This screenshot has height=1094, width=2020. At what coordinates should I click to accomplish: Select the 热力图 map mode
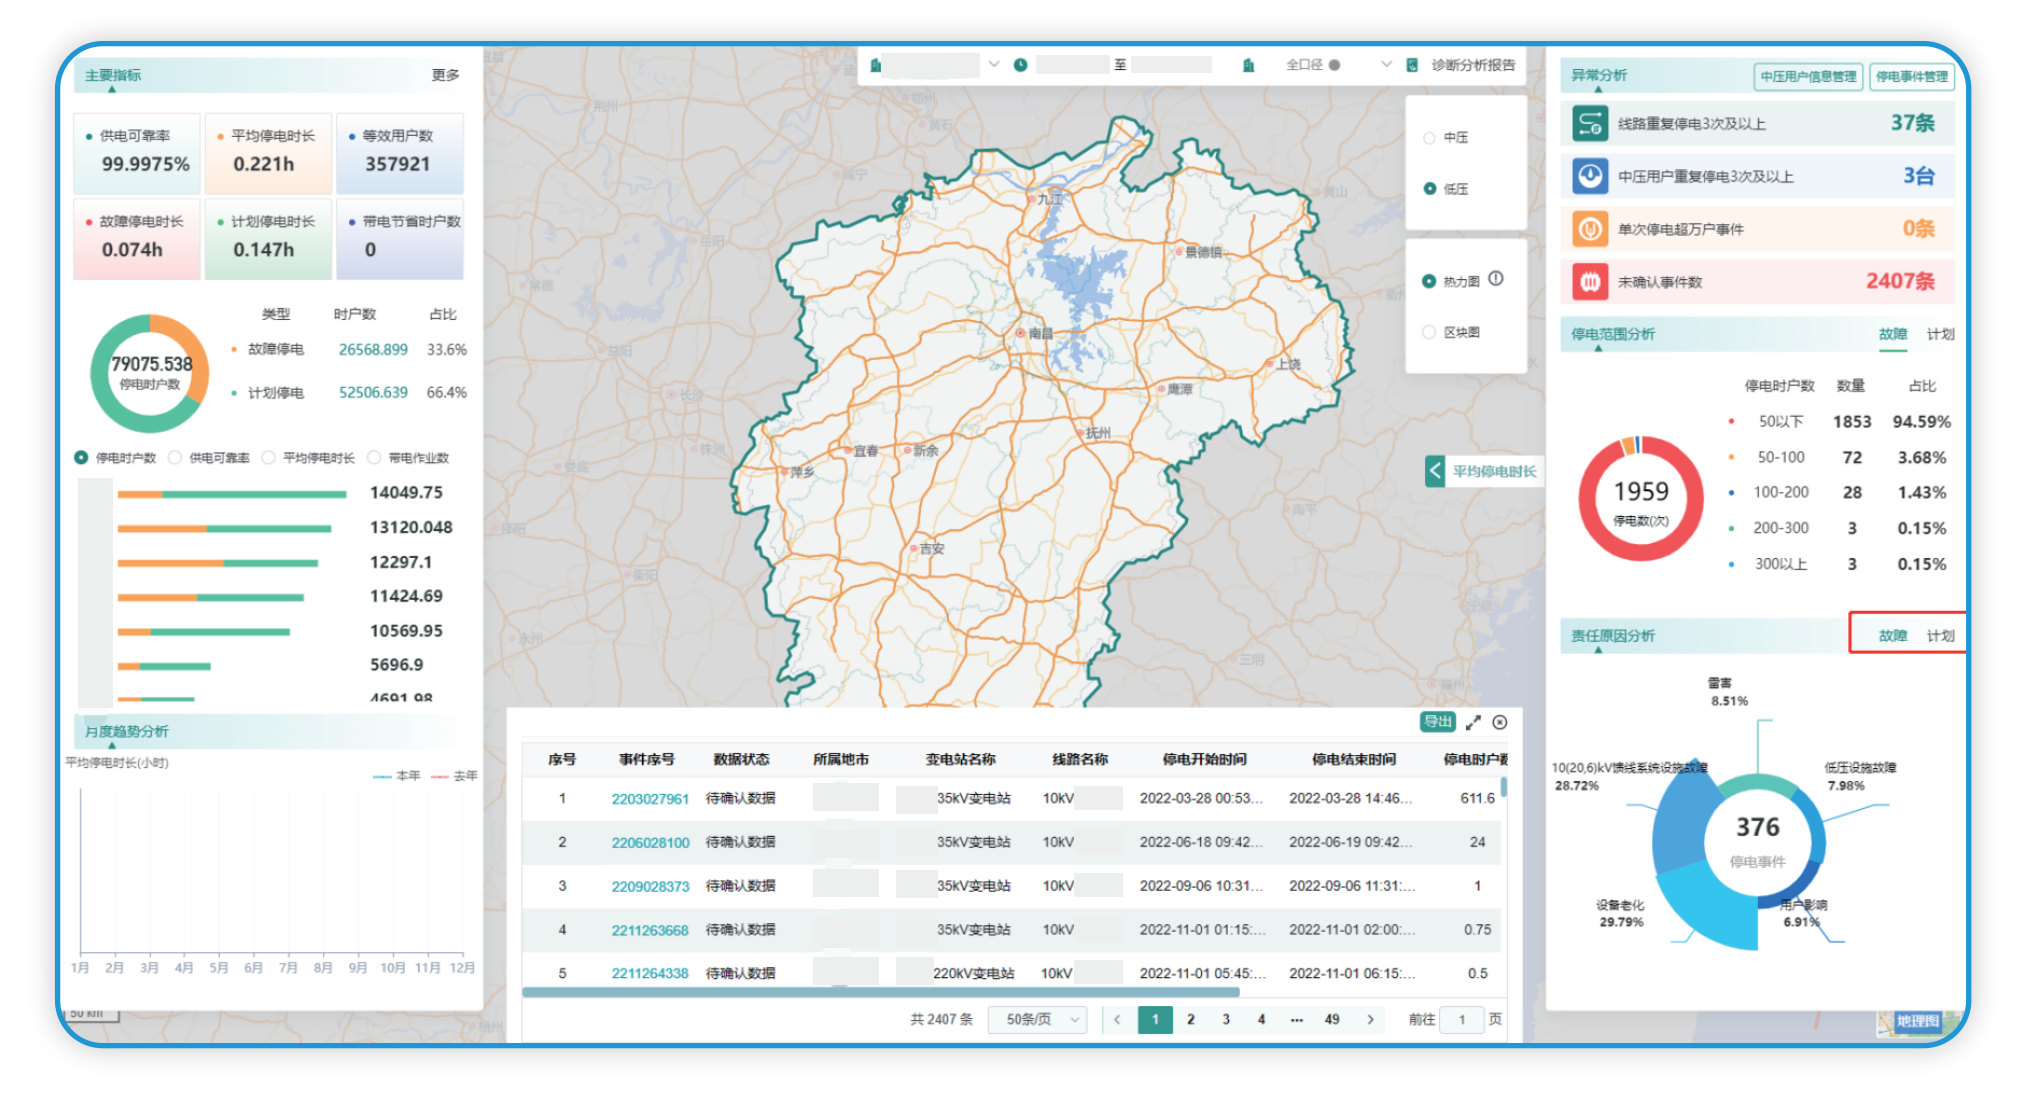1429,281
